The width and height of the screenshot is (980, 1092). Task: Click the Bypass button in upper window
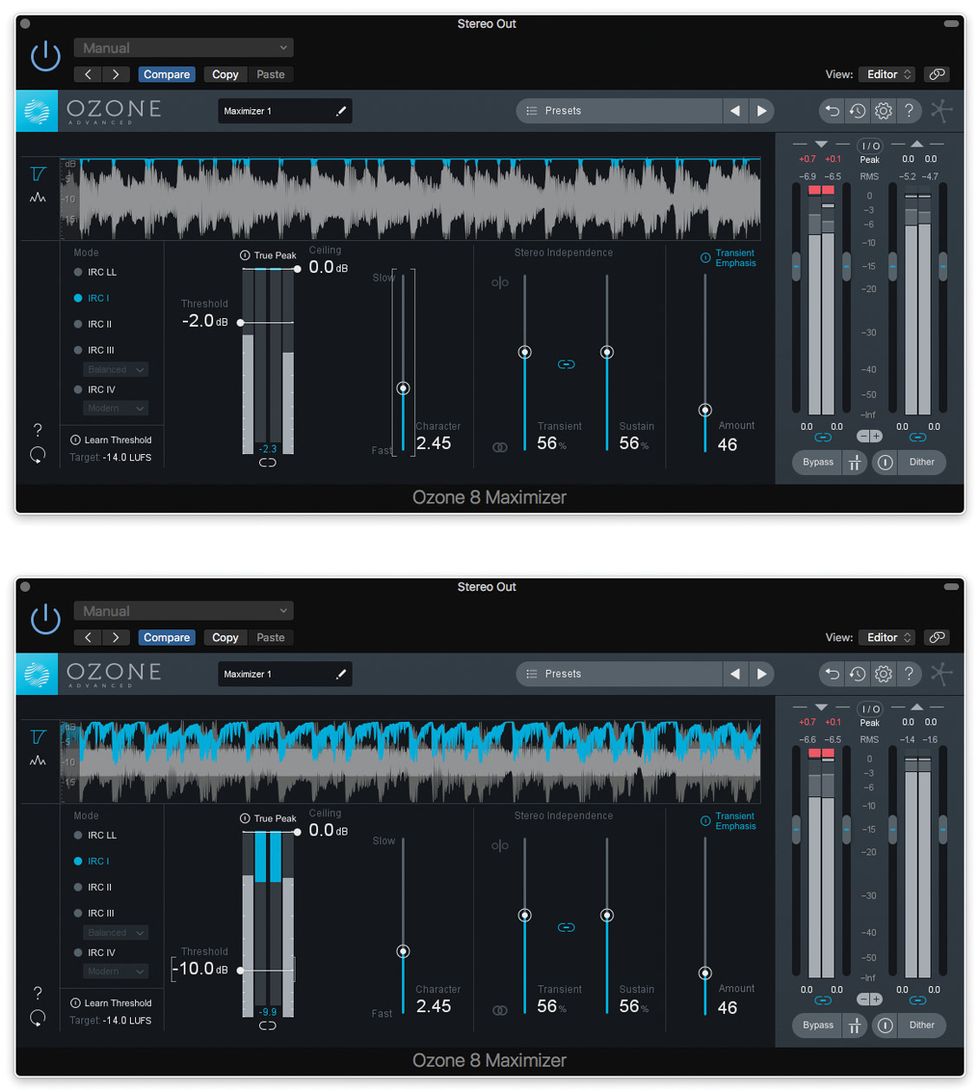[x=818, y=462]
